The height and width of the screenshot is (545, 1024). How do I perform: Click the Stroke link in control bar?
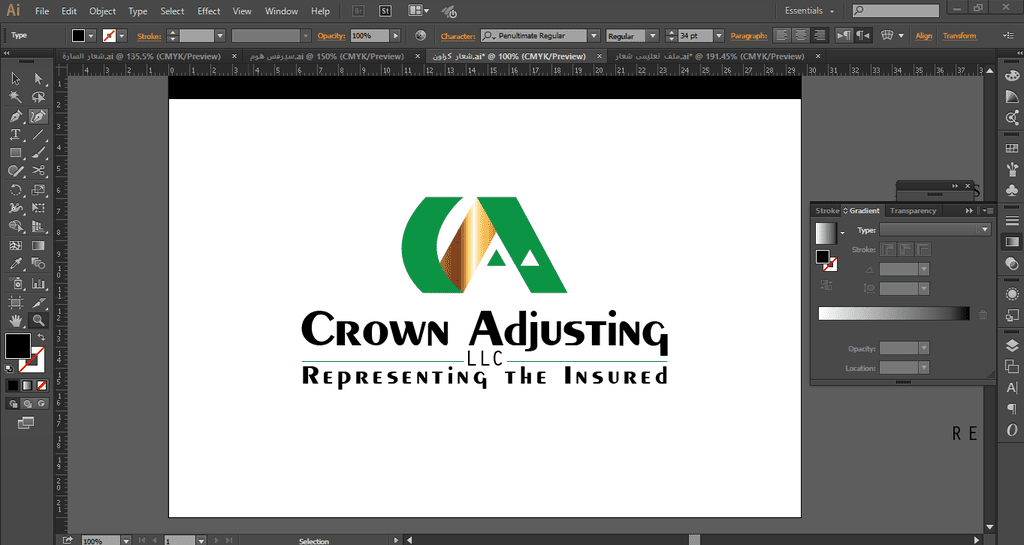click(149, 36)
